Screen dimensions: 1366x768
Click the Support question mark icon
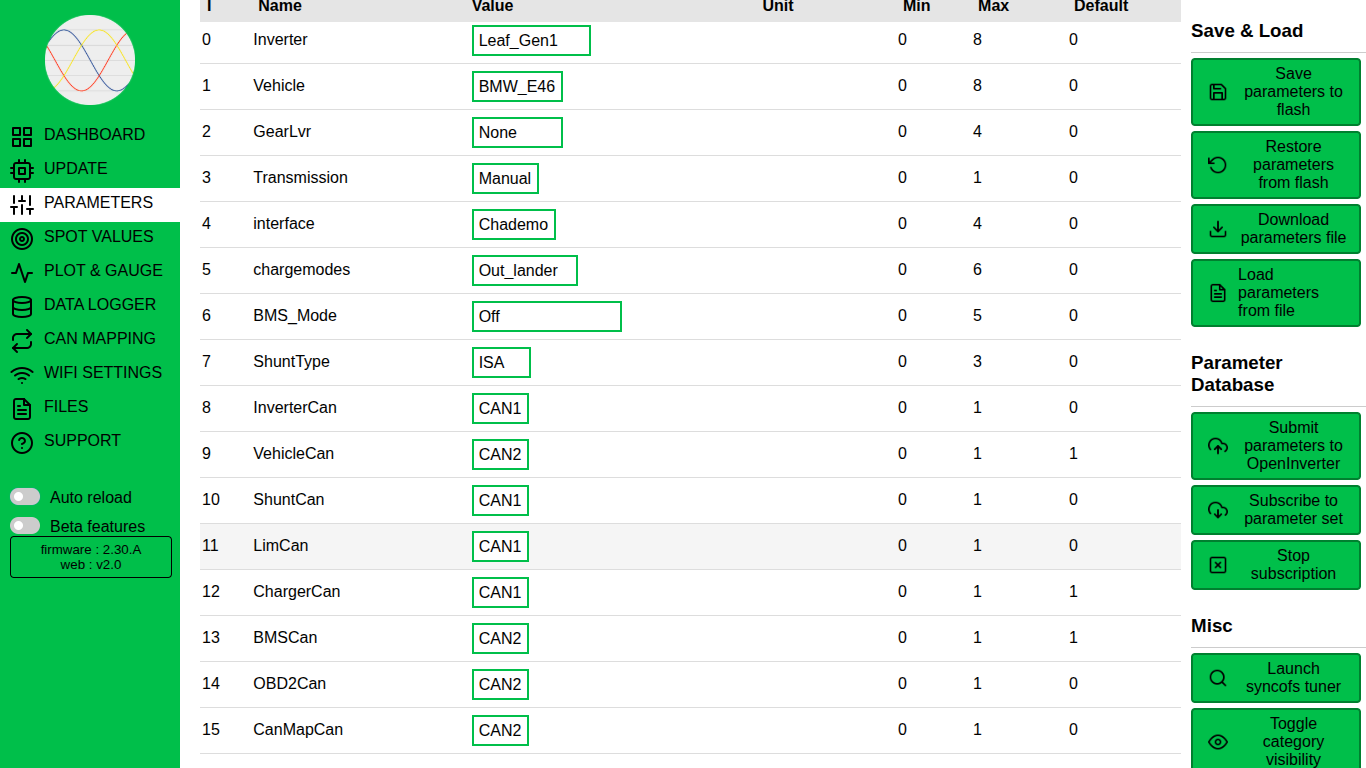tap(22, 442)
